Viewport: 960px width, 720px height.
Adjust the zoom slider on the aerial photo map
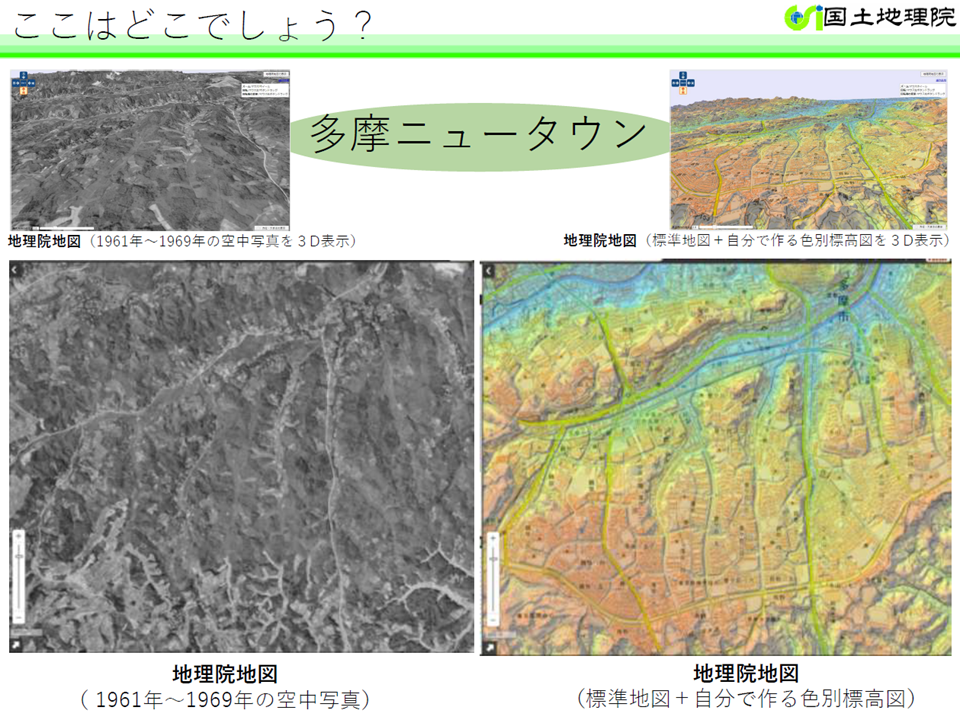click(x=19, y=576)
